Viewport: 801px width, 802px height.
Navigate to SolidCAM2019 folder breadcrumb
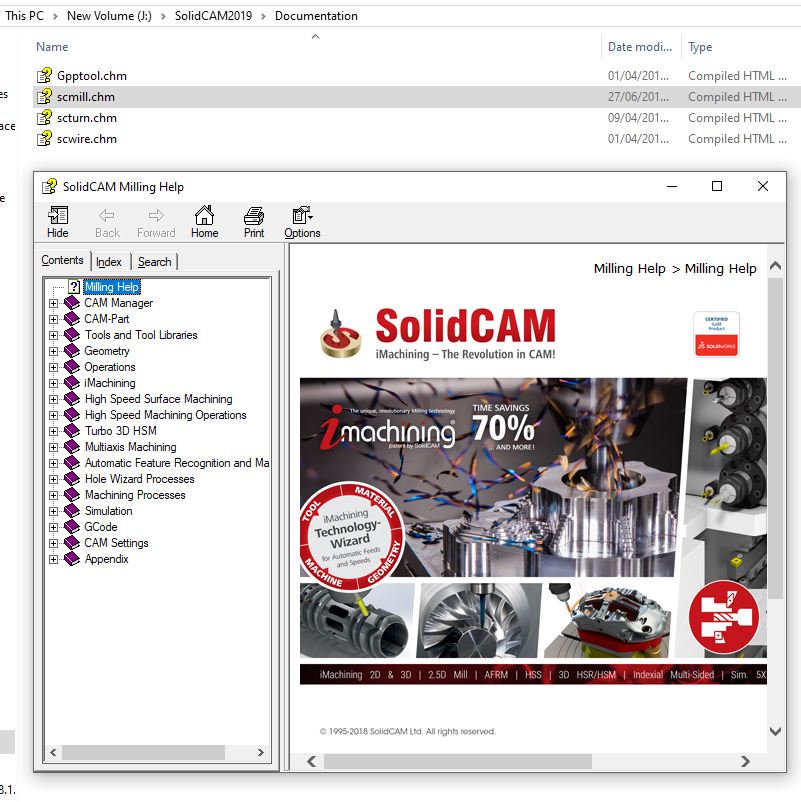point(213,16)
